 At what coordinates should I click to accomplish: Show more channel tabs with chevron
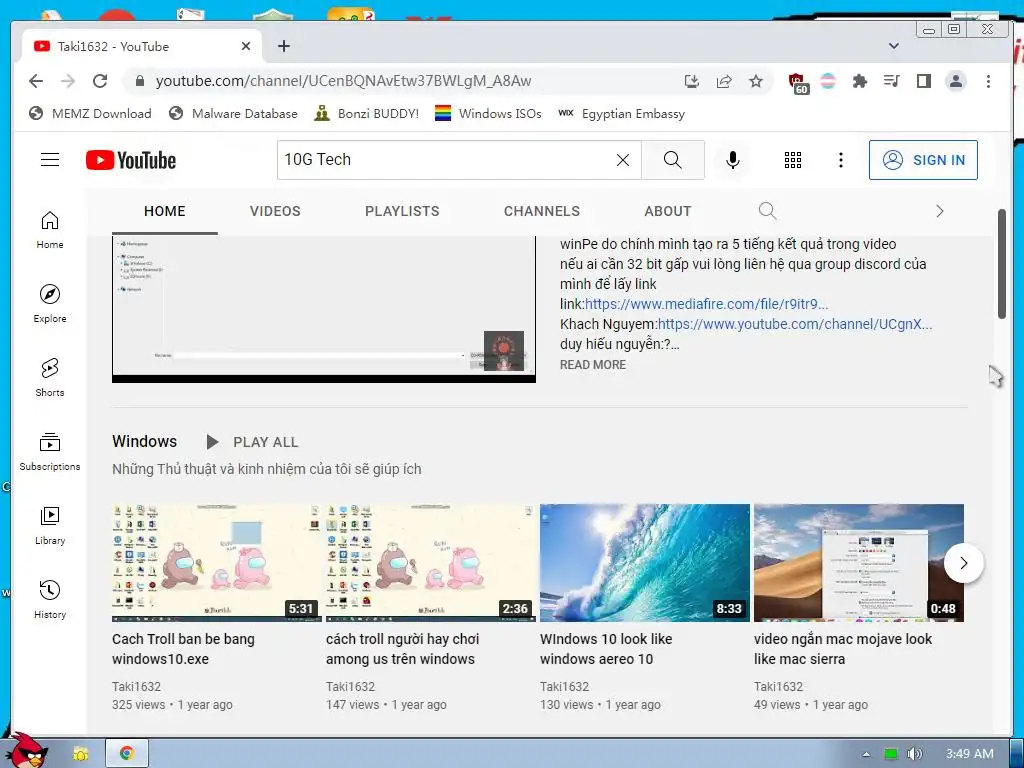pyautogui.click(x=940, y=211)
